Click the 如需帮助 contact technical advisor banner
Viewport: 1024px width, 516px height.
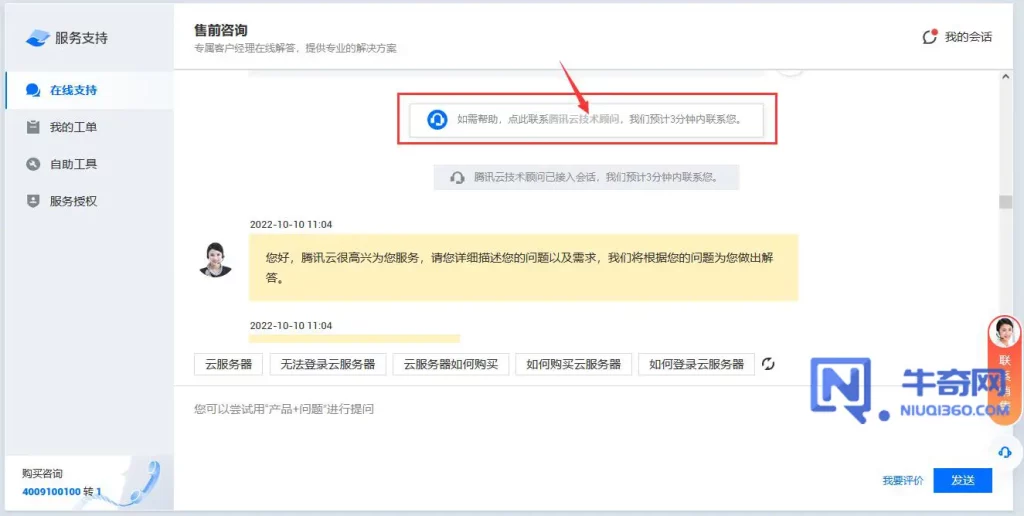pyautogui.click(x=586, y=120)
